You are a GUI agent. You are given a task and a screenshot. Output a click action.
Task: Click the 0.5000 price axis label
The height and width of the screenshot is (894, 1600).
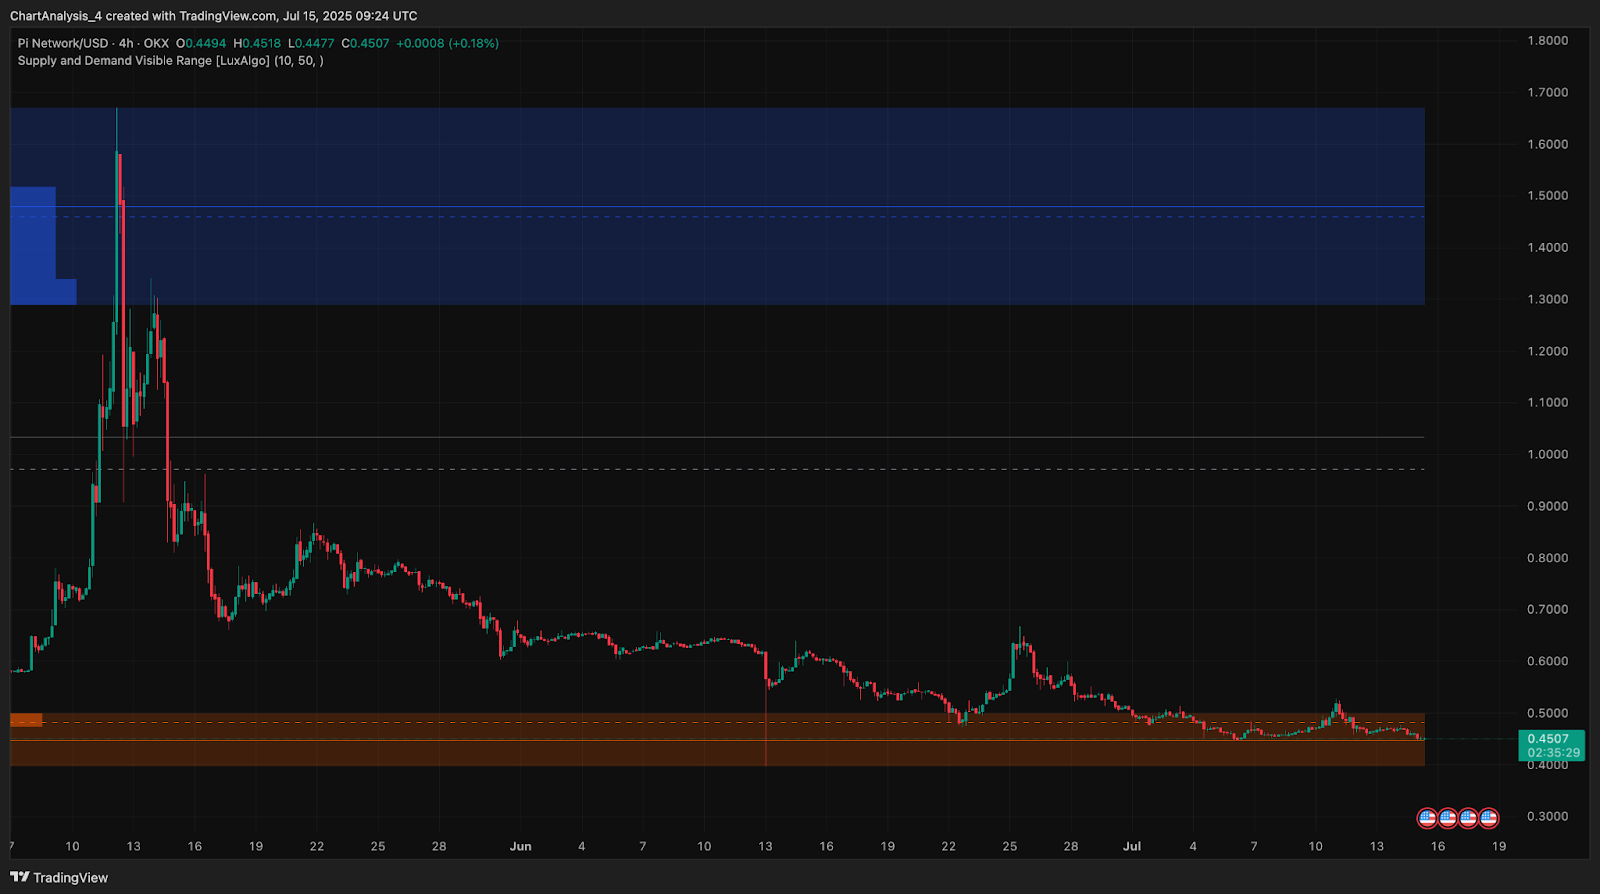pos(1547,713)
